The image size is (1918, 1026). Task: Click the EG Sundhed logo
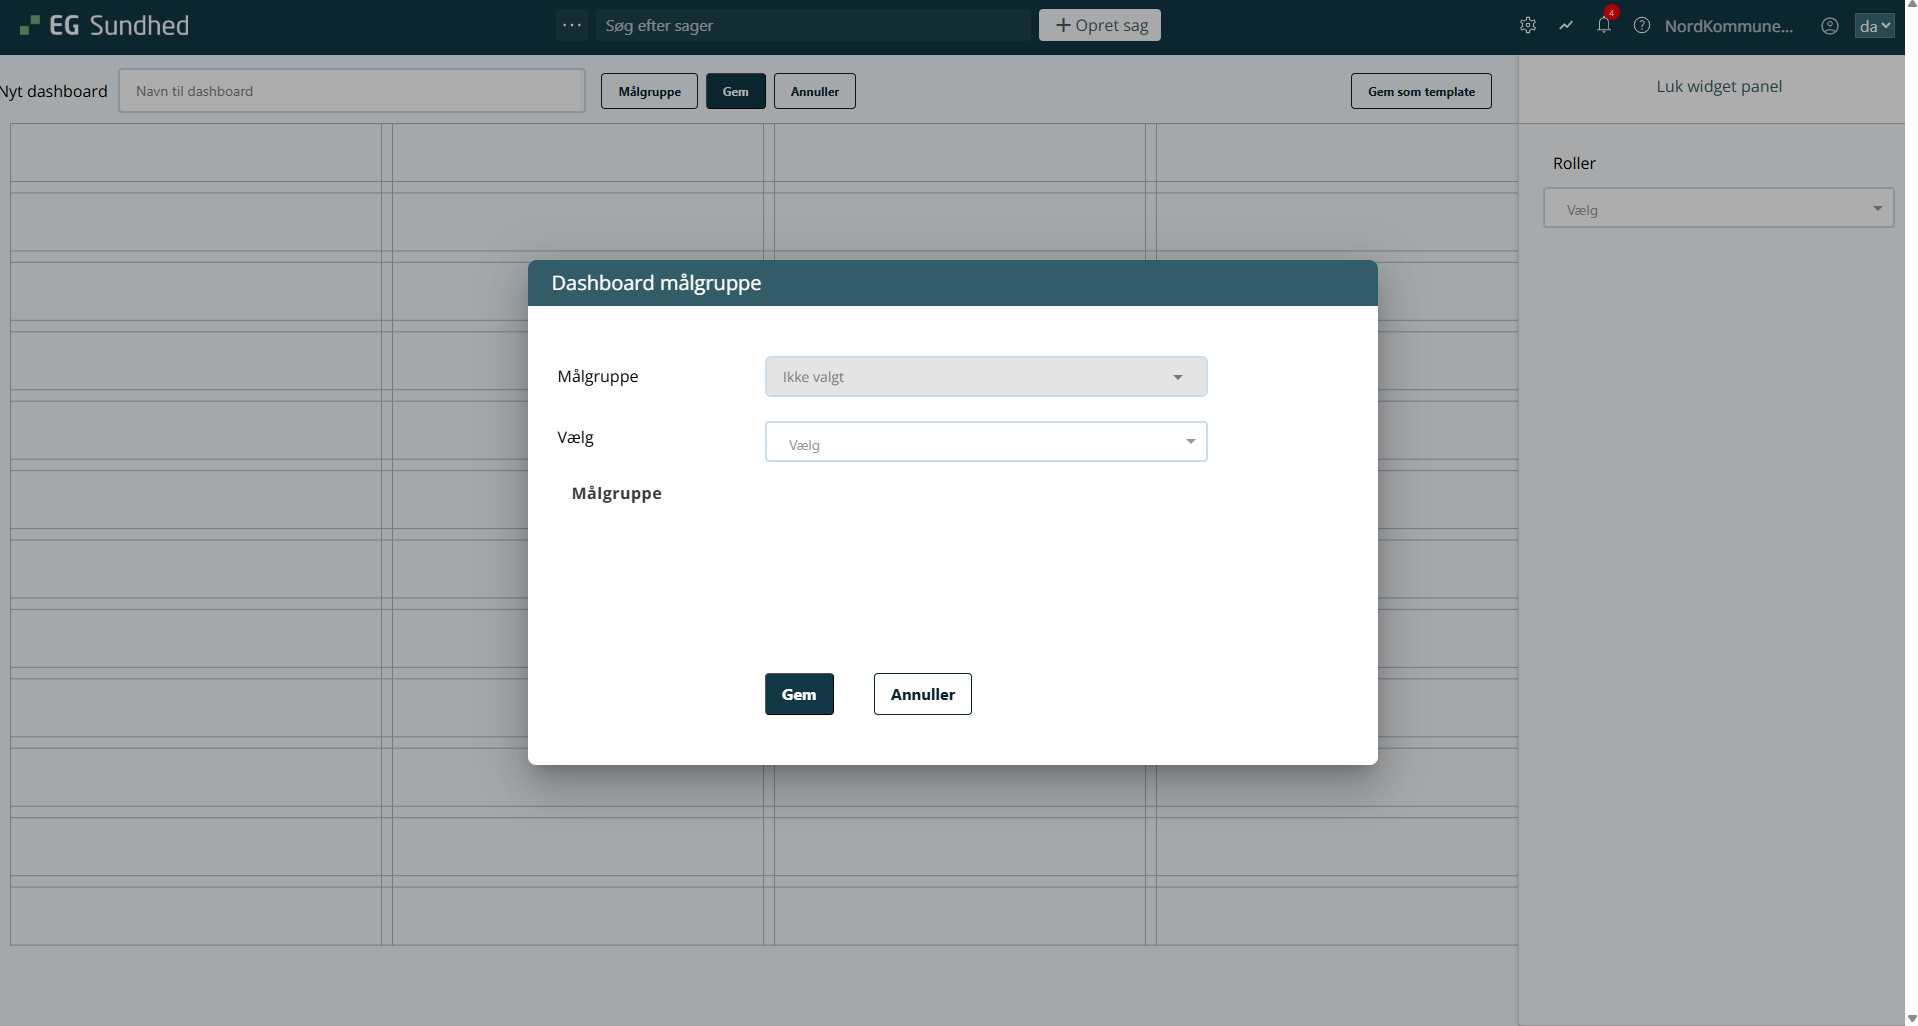pos(105,26)
